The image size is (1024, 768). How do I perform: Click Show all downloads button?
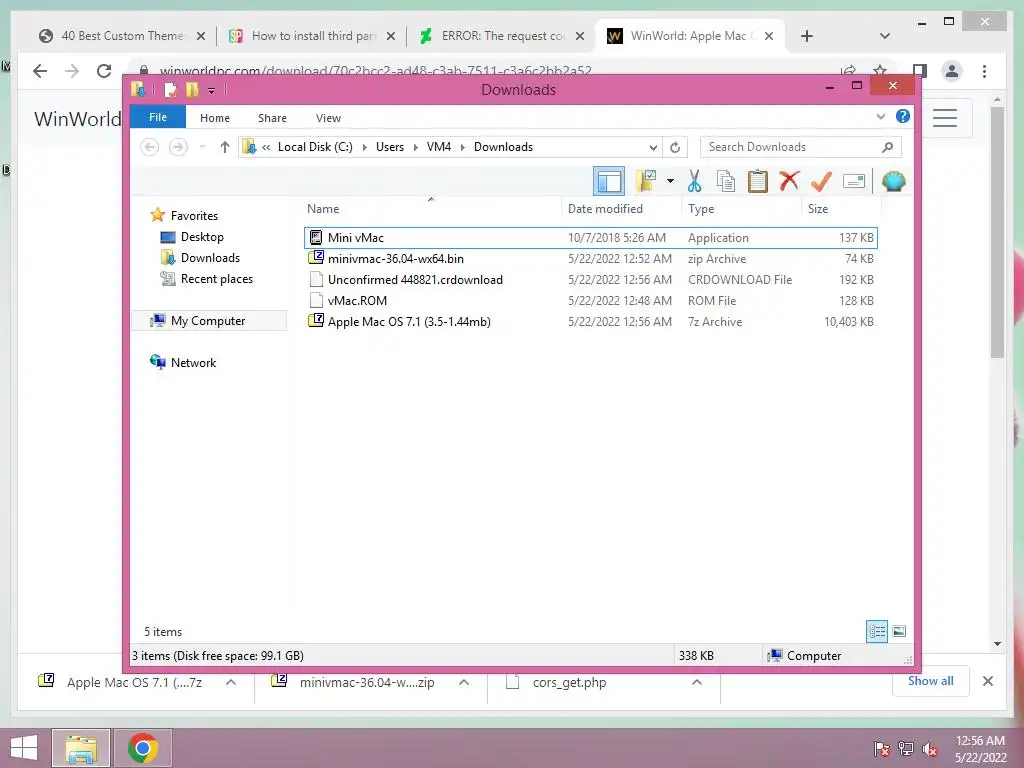(931, 681)
